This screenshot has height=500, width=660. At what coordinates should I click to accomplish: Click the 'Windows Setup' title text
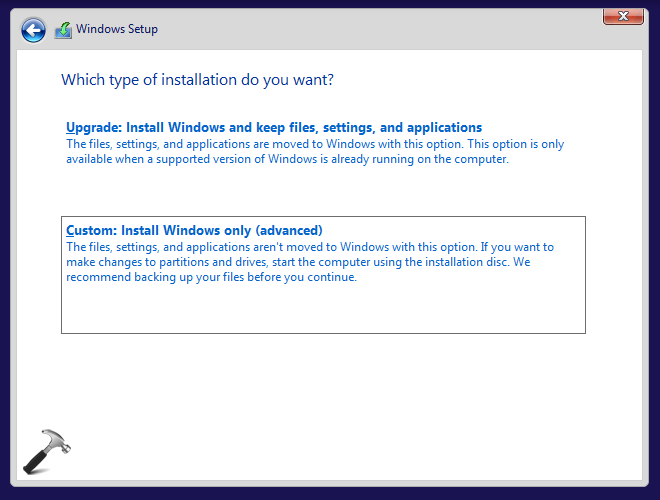coord(117,29)
